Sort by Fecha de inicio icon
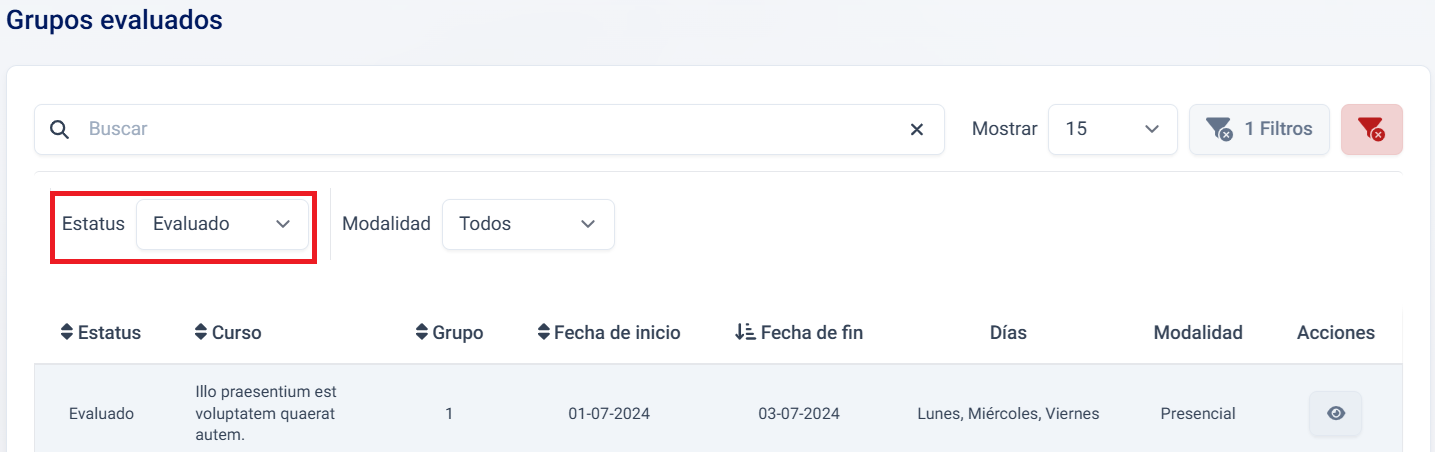Image resolution: width=1435 pixels, height=452 pixels. pos(543,333)
